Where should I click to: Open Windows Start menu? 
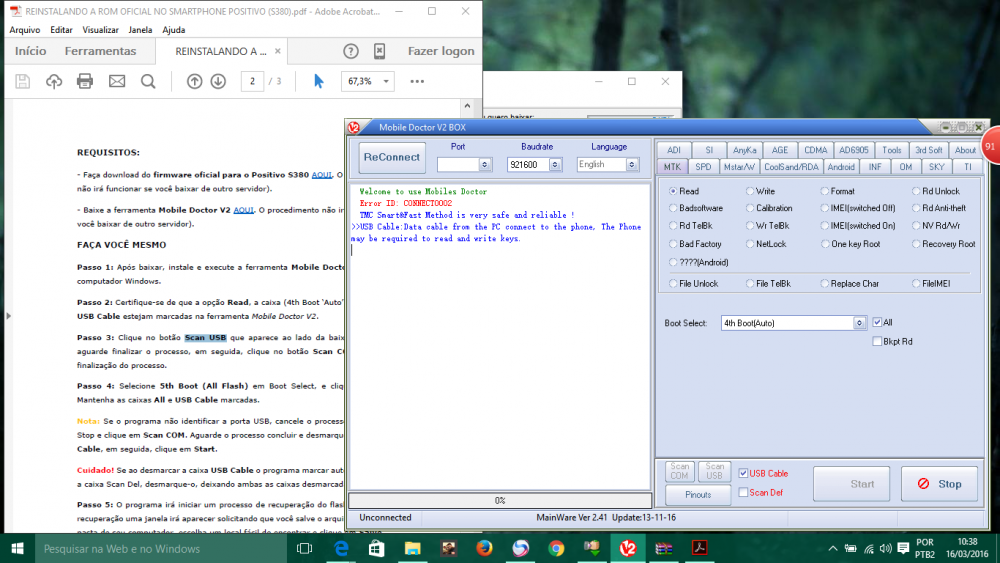pyautogui.click(x=17, y=548)
